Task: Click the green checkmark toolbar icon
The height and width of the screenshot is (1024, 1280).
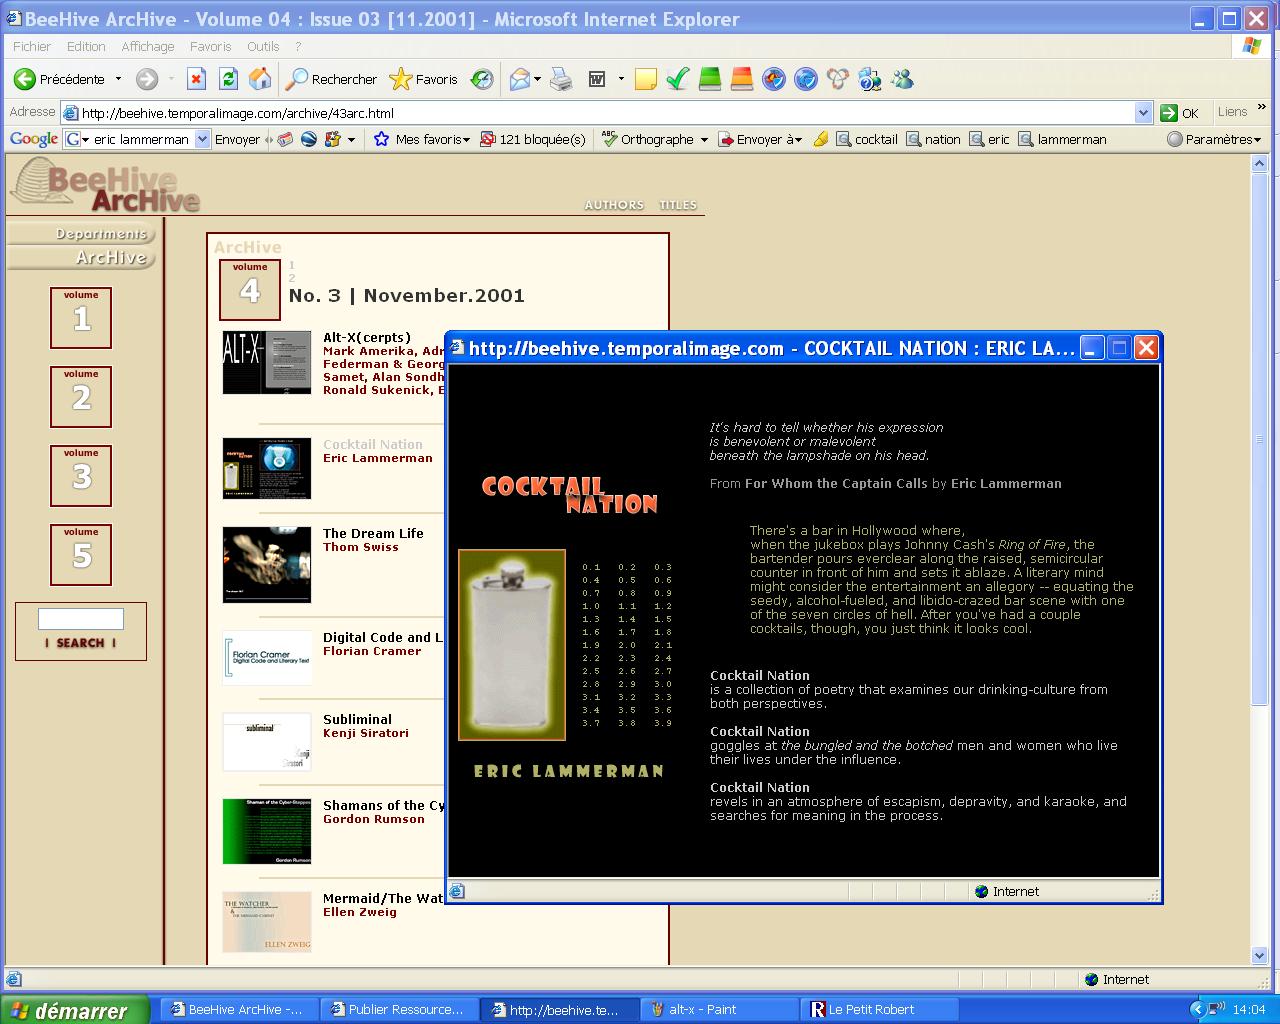Action: click(678, 79)
